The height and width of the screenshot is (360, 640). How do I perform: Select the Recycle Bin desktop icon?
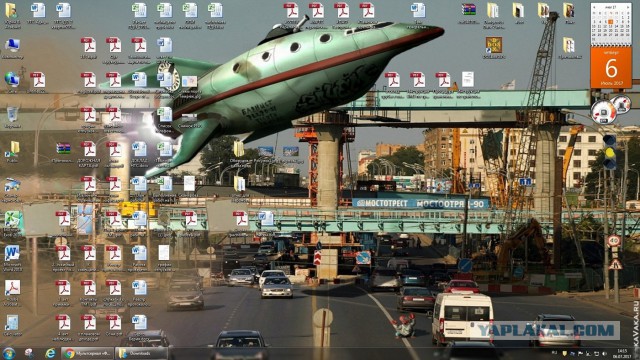tap(12, 117)
